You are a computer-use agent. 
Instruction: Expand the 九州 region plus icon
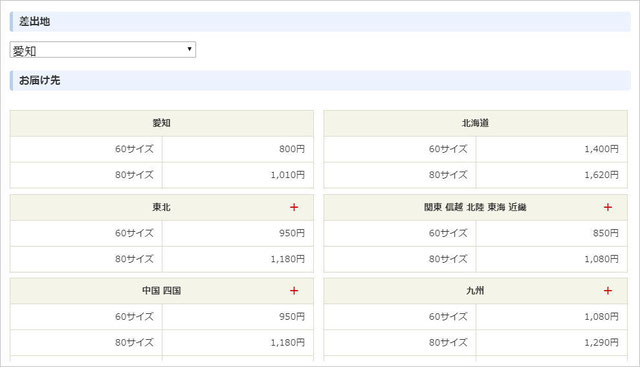(608, 291)
